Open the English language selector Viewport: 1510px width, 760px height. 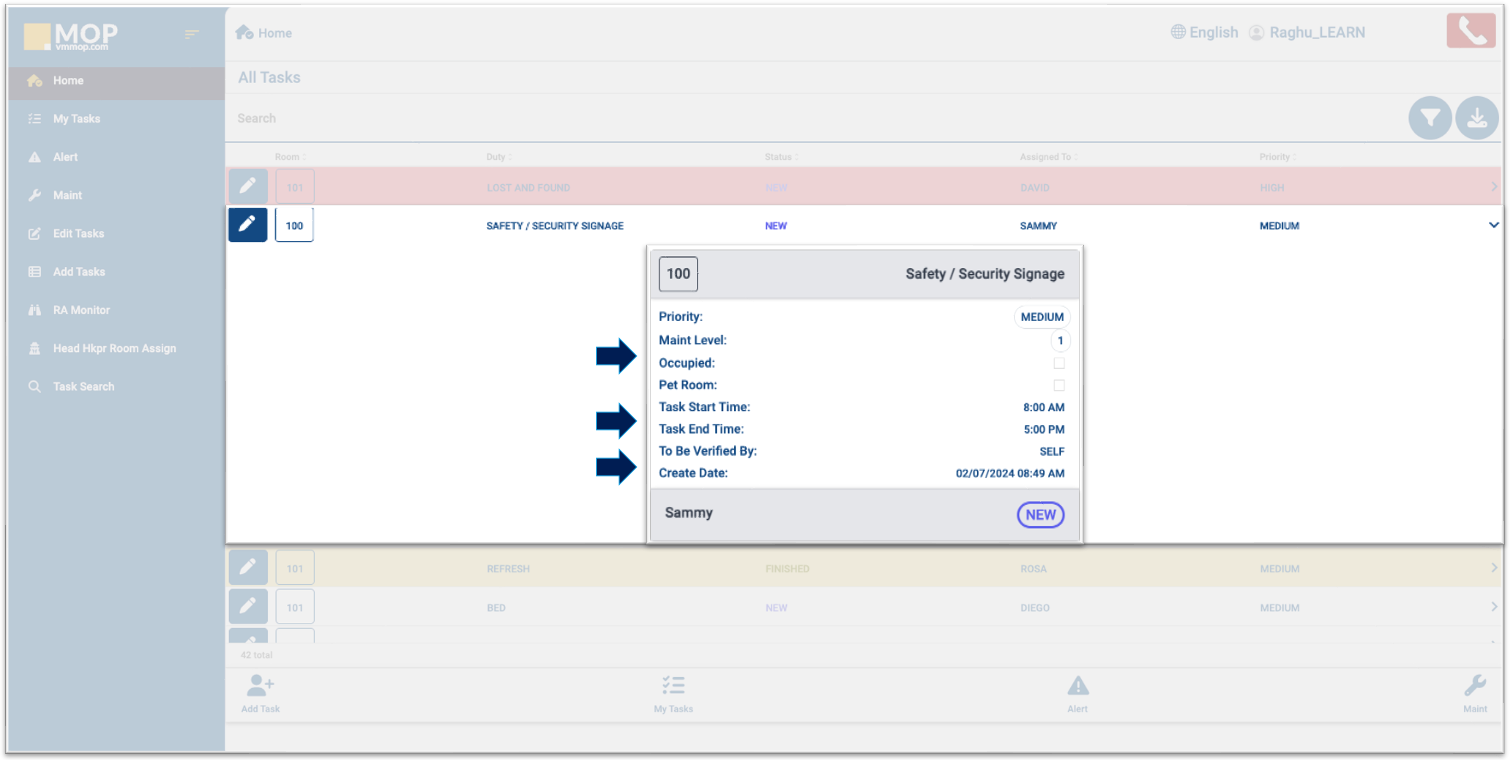tap(1204, 33)
